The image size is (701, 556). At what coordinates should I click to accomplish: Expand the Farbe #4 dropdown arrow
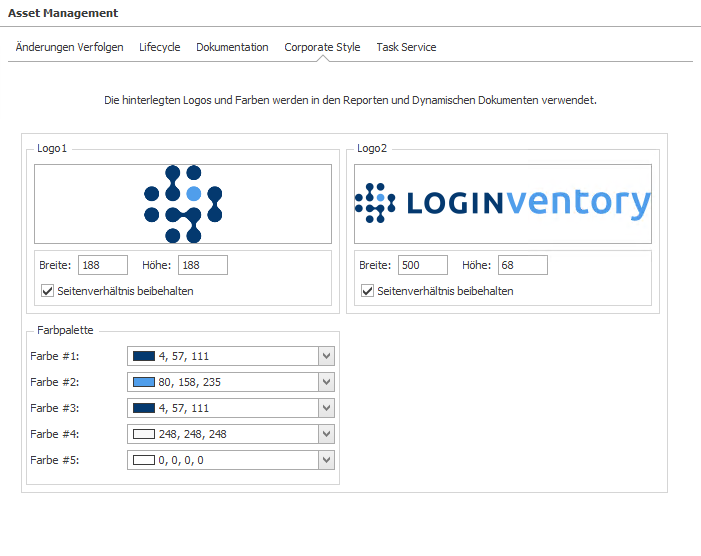pyautogui.click(x=326, y=434)
